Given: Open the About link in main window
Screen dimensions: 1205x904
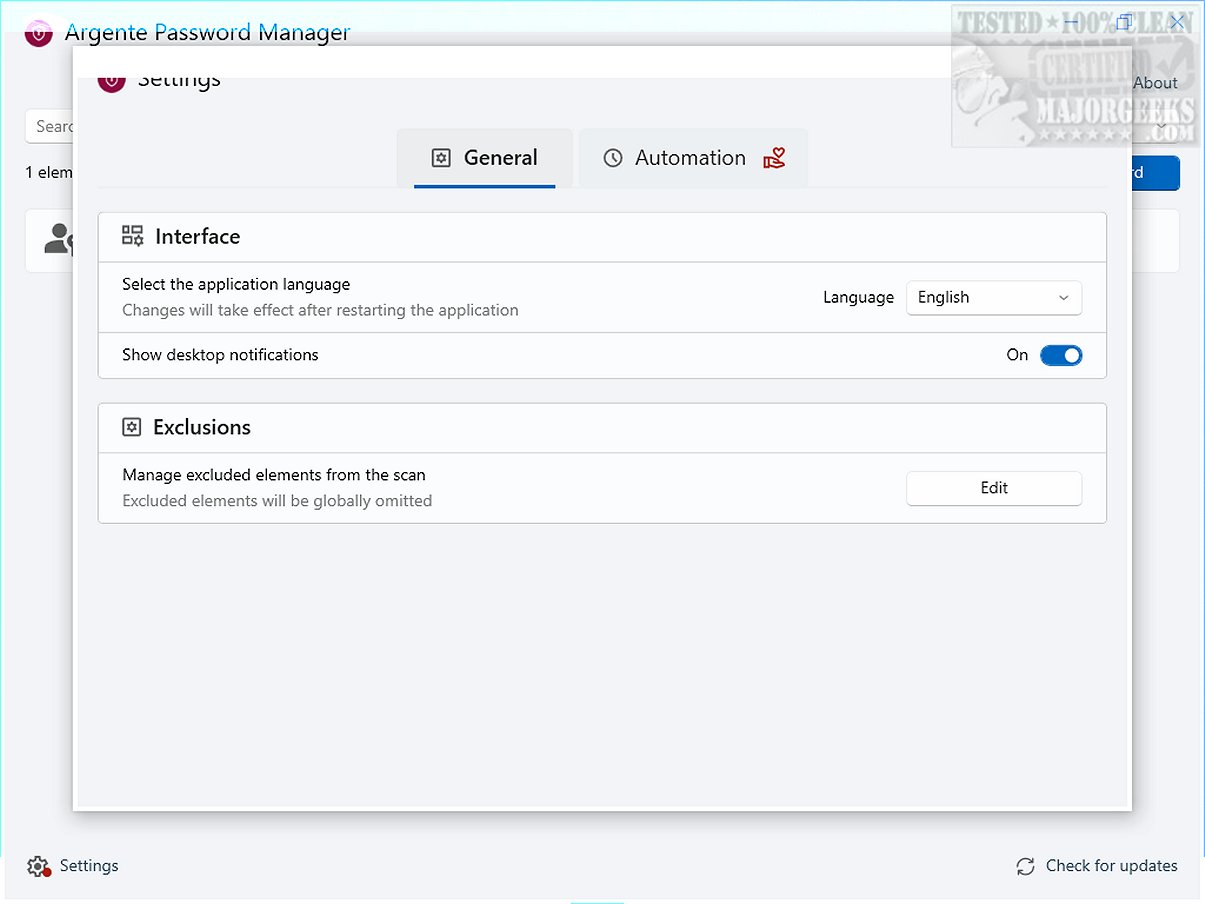Looking at the screenshot, I should [x=1155, y=83].
